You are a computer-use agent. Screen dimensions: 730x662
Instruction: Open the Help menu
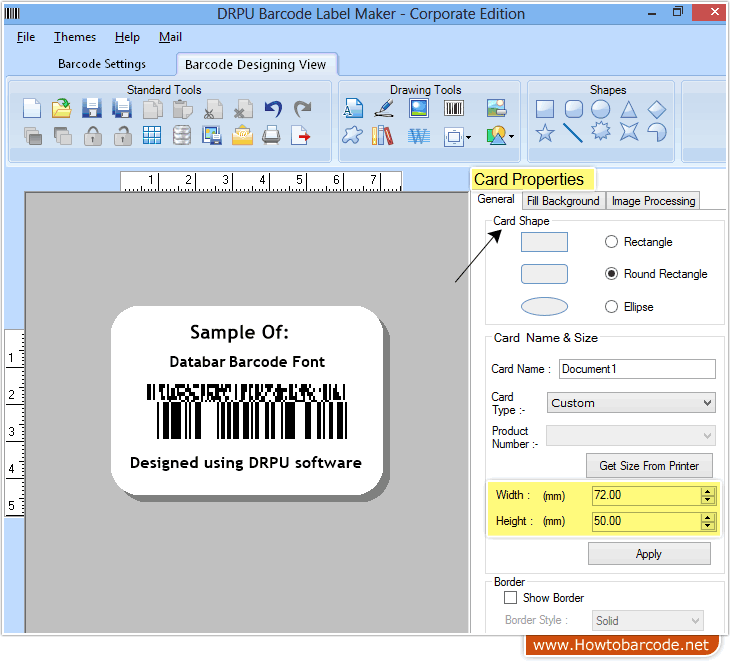pos(127,37)
